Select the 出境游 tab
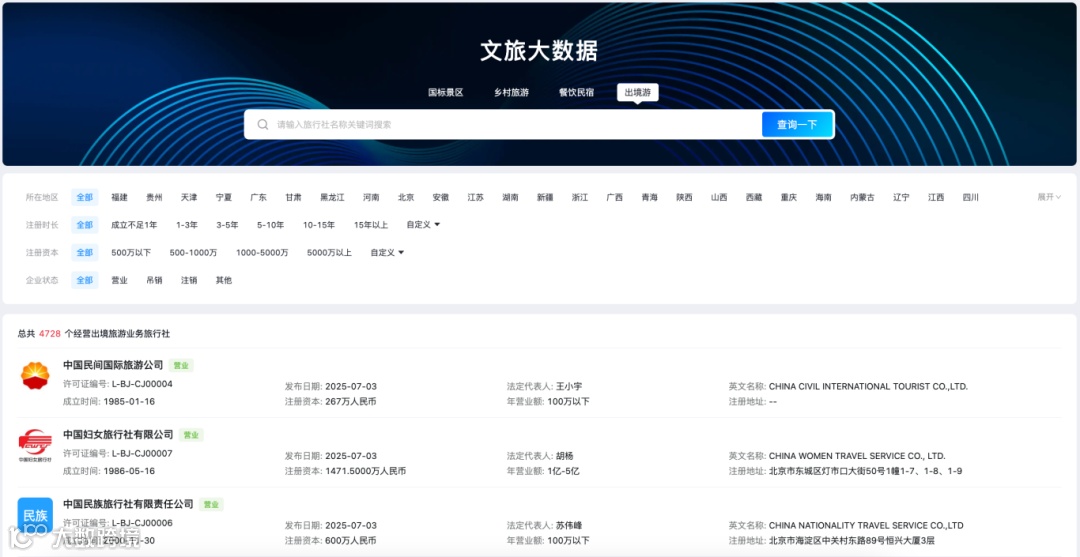Image resolution: width=1080 pixels, height=557 pixels. coord(638,92)
